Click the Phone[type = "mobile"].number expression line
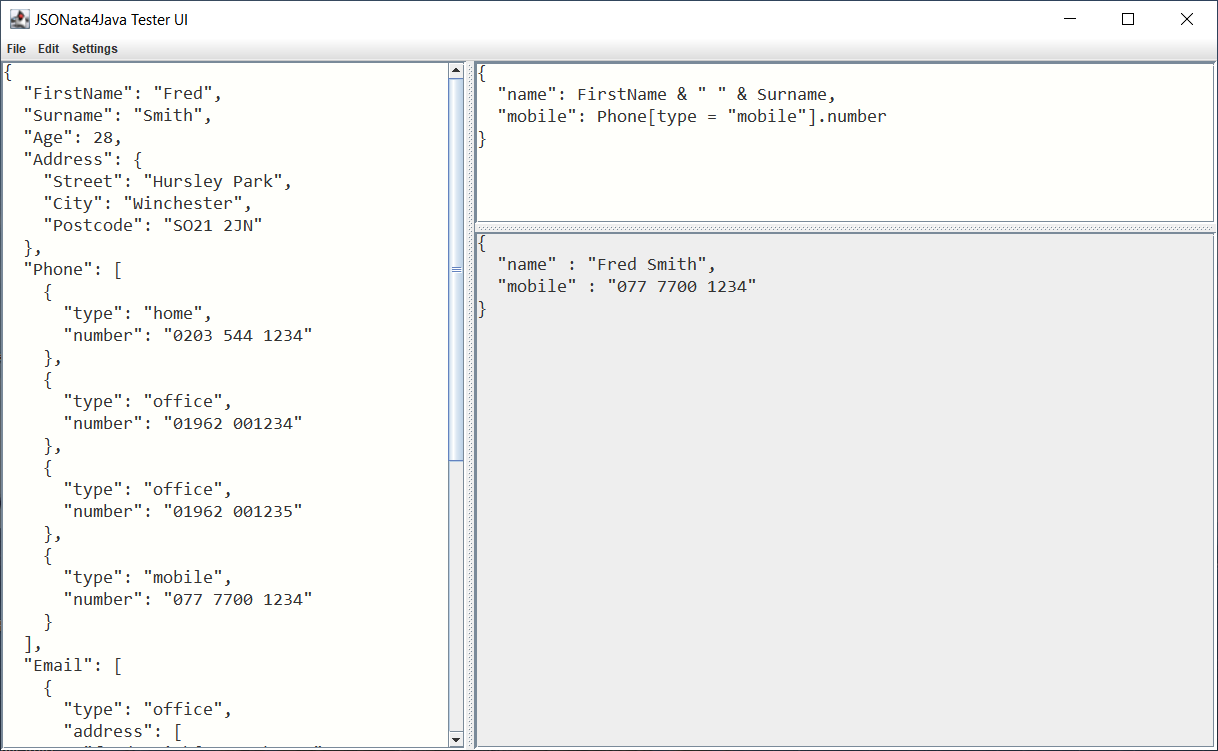Image resolution: width=1218 pixels, height=751 pixels. (741, 117)
